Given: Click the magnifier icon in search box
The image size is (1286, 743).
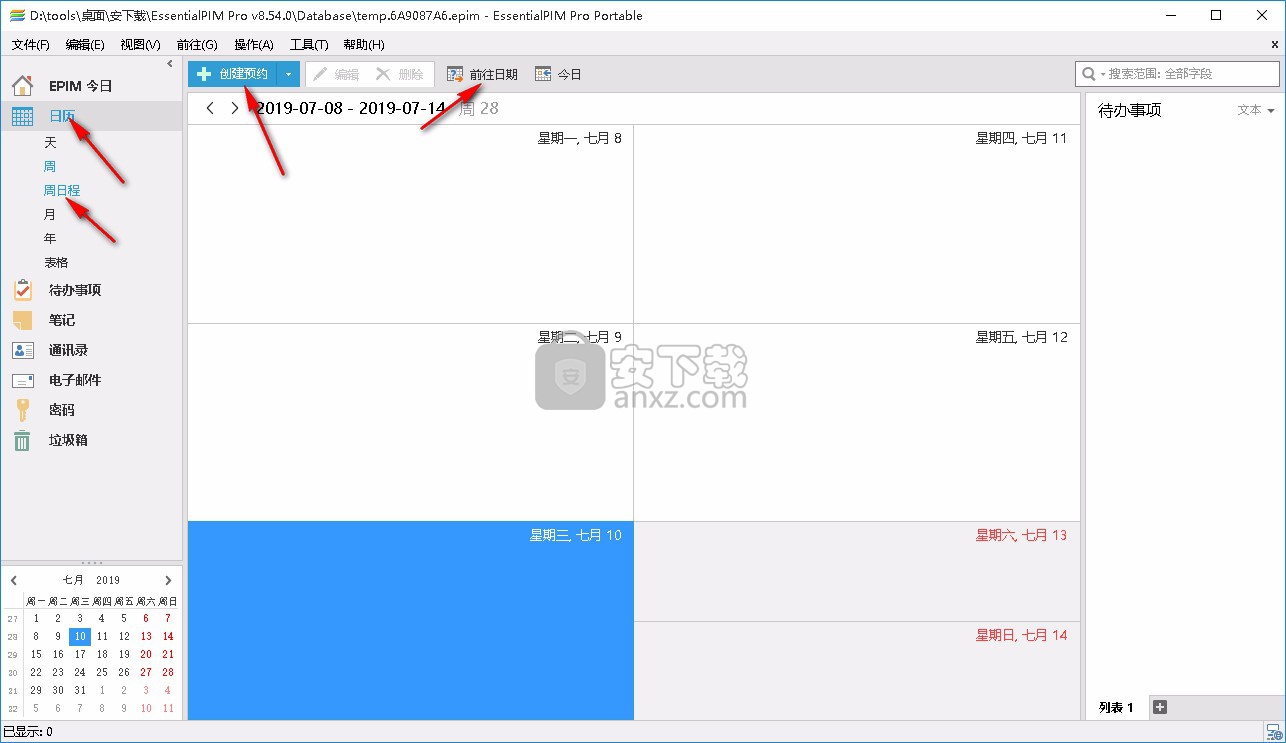Looking at the screenshot, I should click(1088, 74).
